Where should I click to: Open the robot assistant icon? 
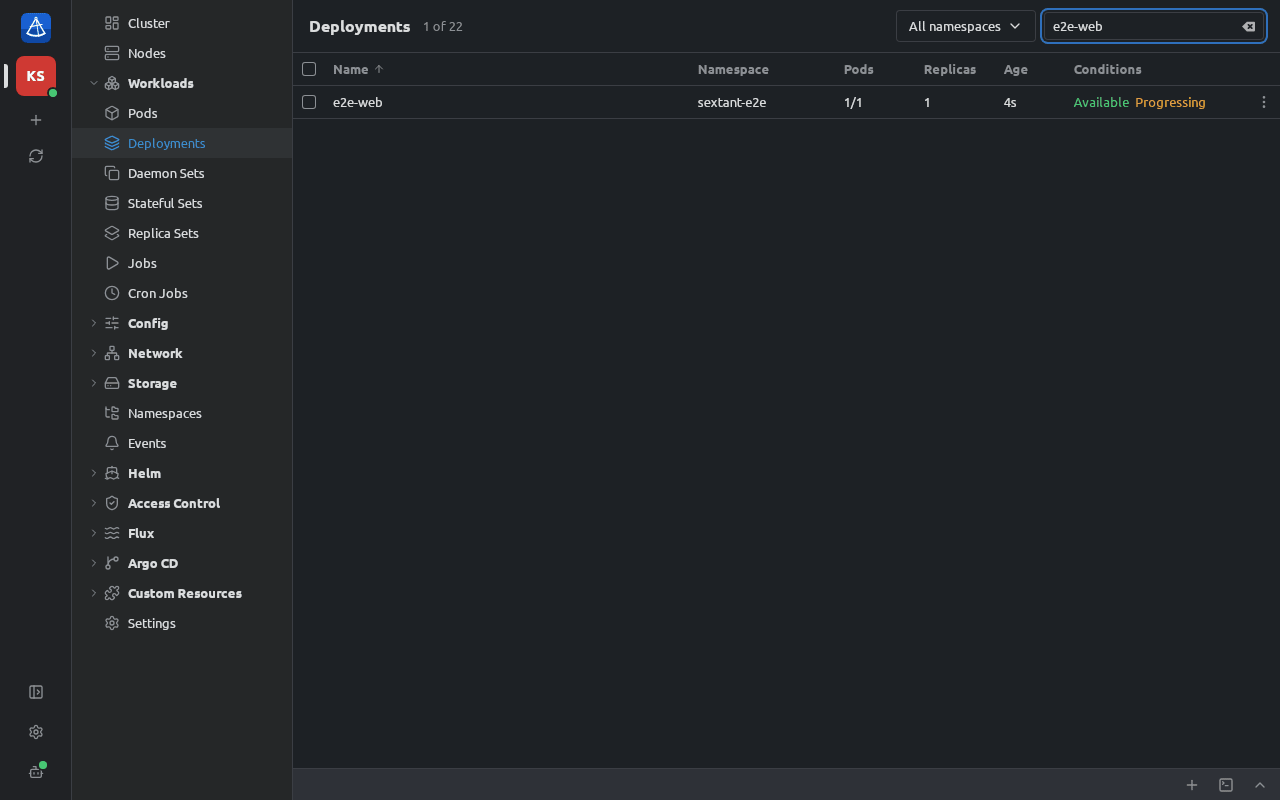tap(36, 772)
